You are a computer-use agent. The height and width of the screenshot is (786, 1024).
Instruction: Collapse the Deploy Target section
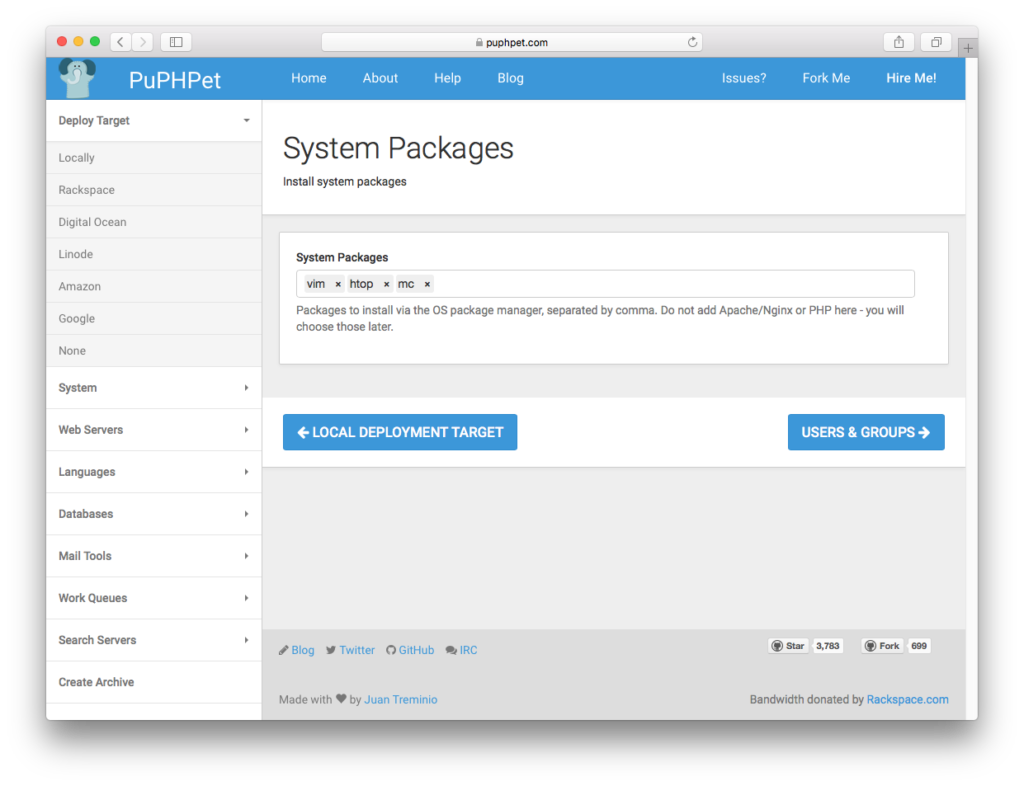coord(154,121)
